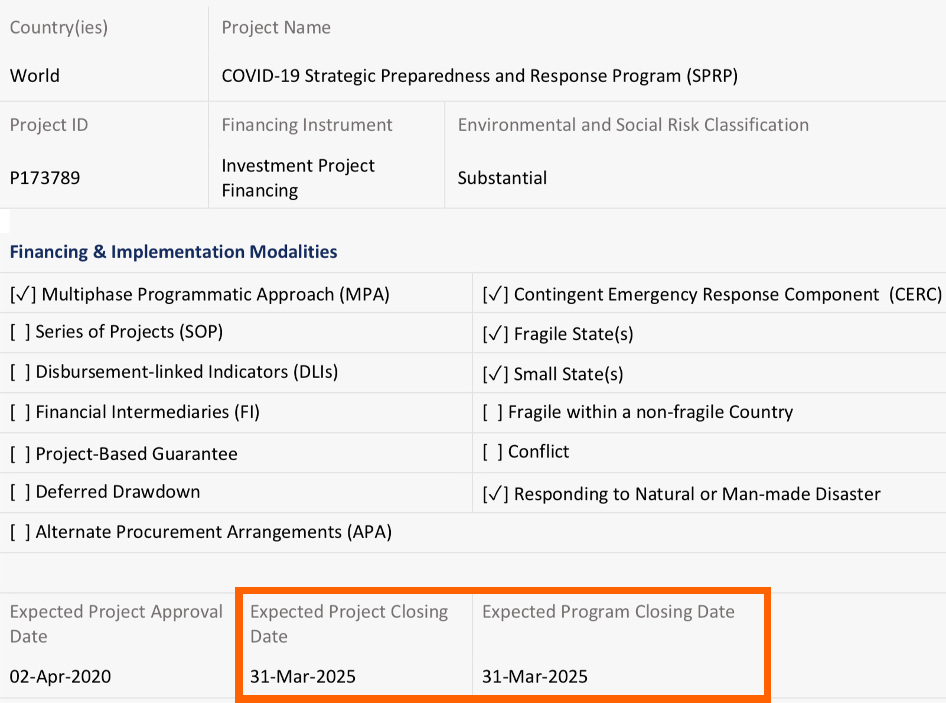Select the Project-Based Guarantee checkbox

[x=20, y=454]
